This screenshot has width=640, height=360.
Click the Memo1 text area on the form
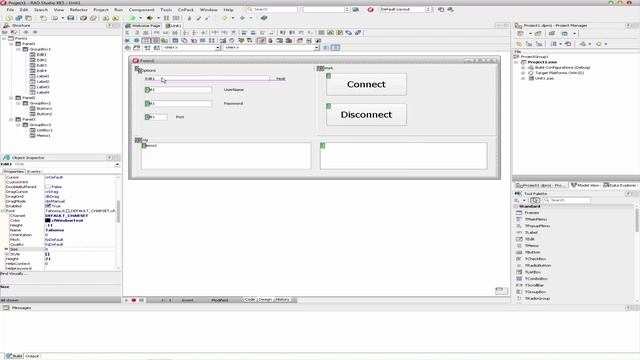point(226,156)
